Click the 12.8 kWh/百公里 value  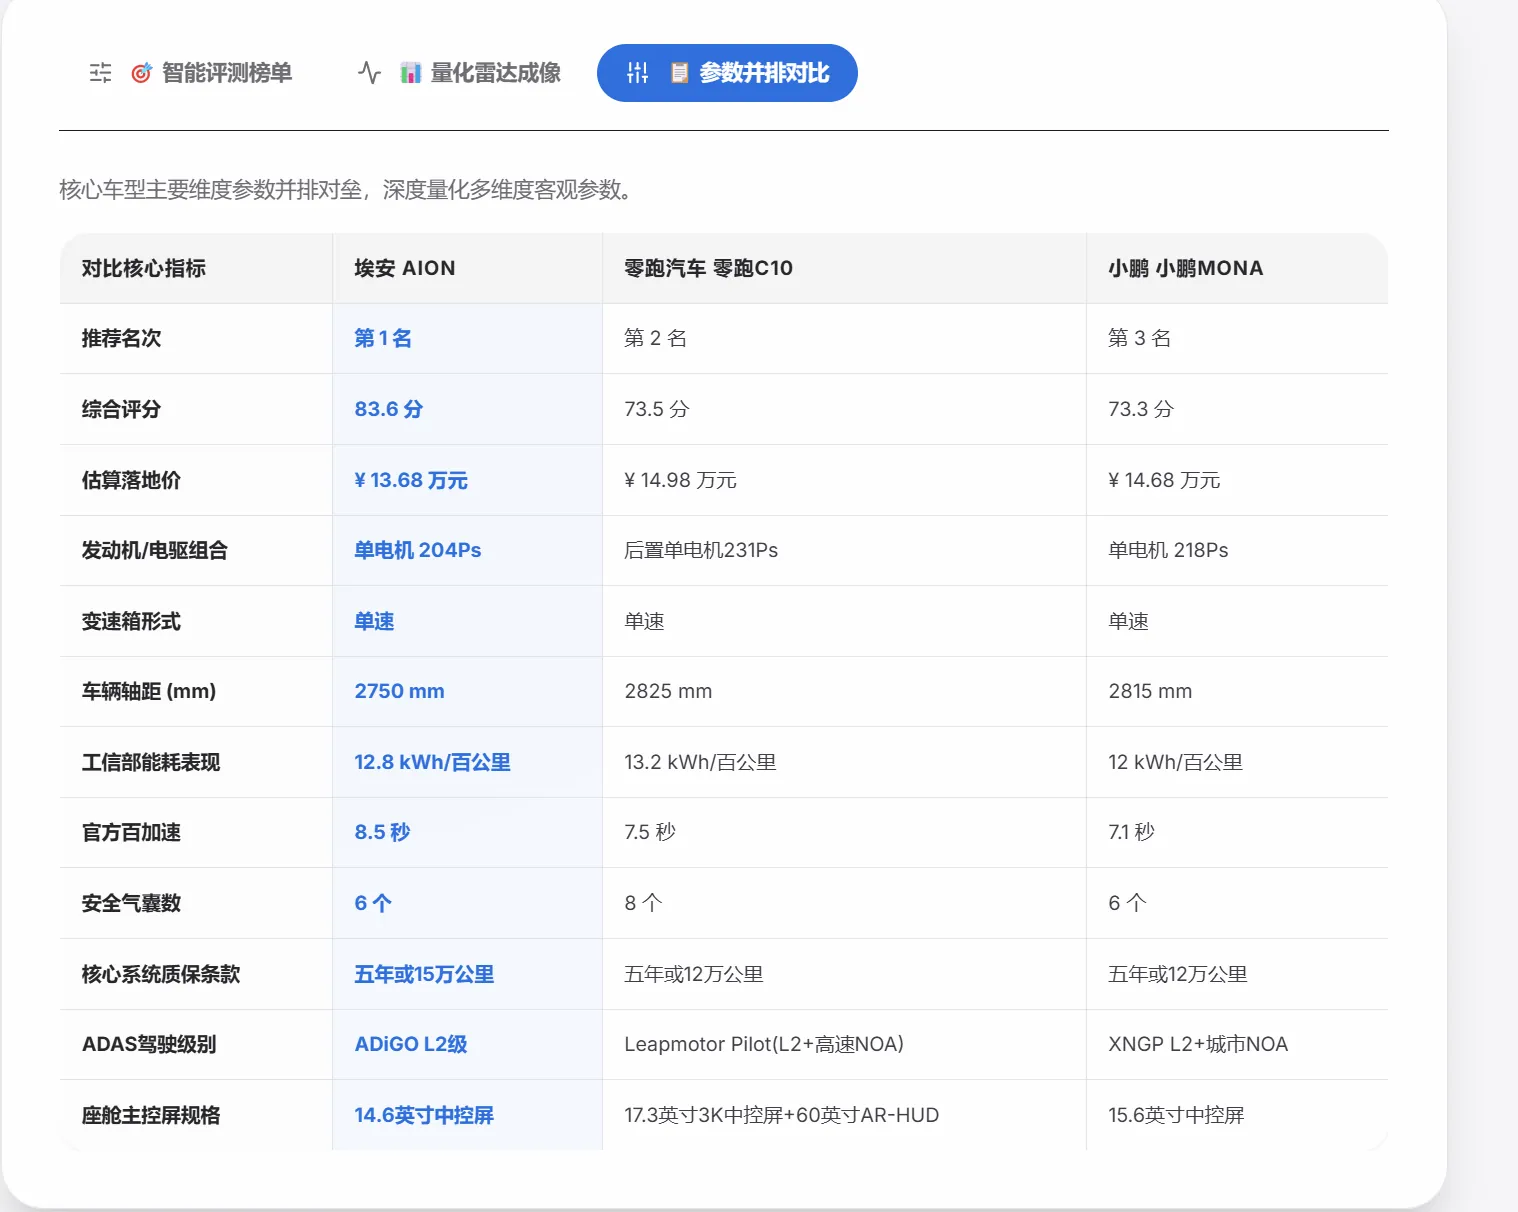pos(432,762)
